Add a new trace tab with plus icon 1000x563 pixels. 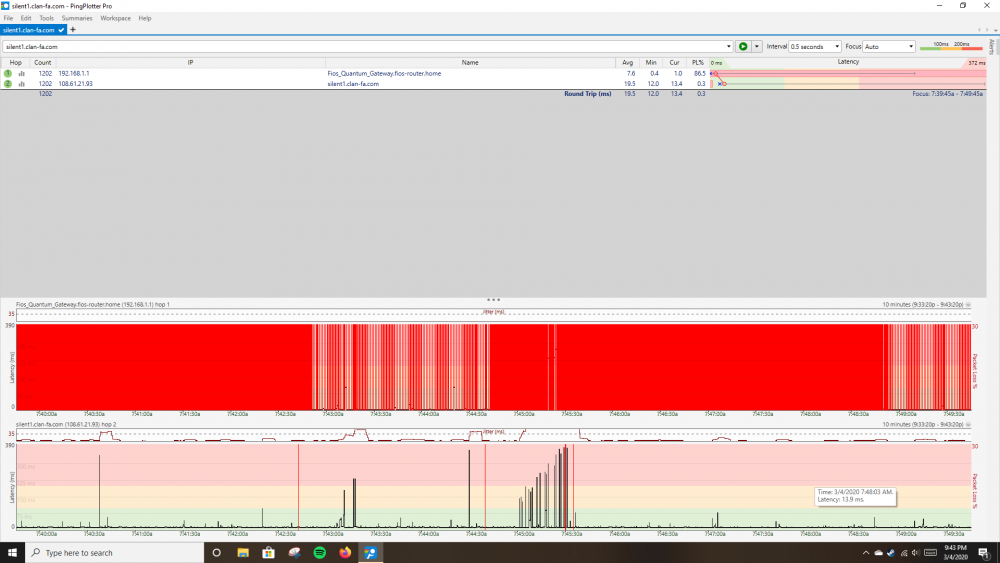(x=73, y=30)
